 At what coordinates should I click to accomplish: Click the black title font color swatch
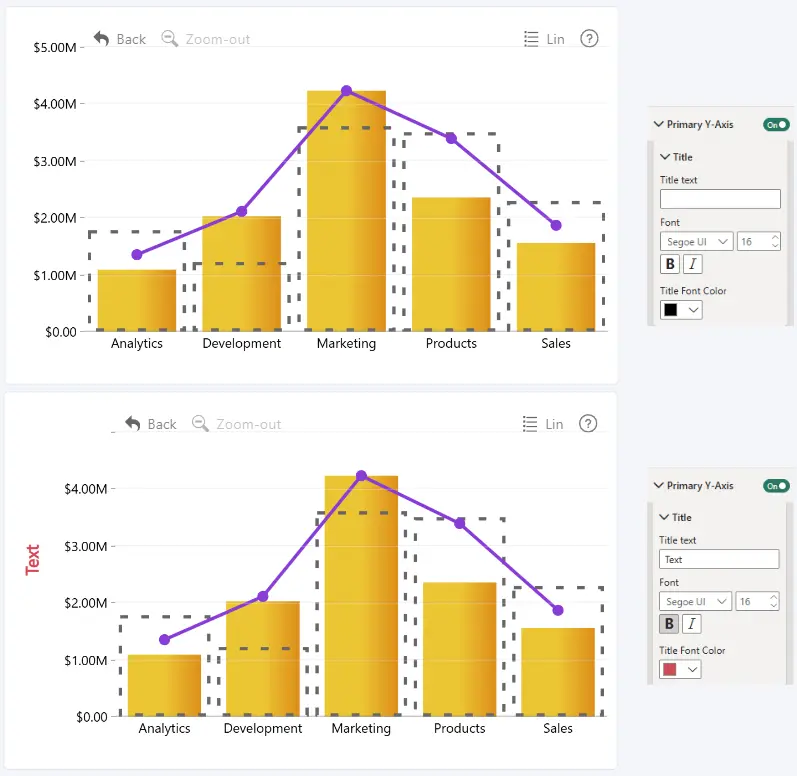[670, 309]
